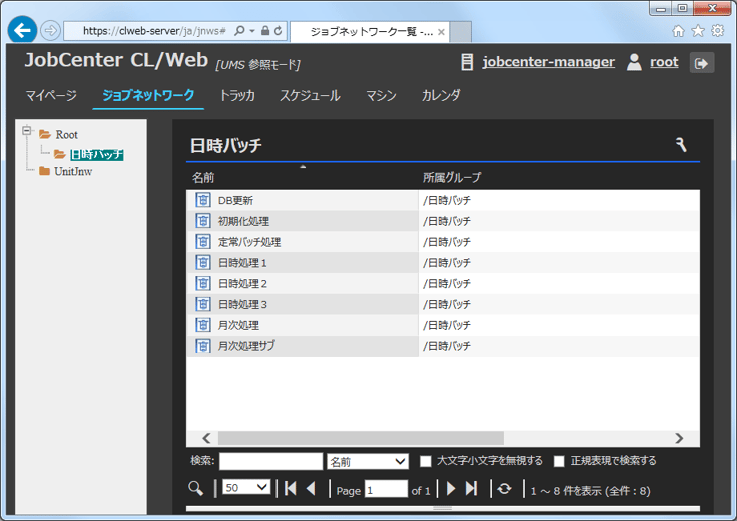The image size is (737, 521).
Task: Open the jobcenter-manager link
Action: 549,62
